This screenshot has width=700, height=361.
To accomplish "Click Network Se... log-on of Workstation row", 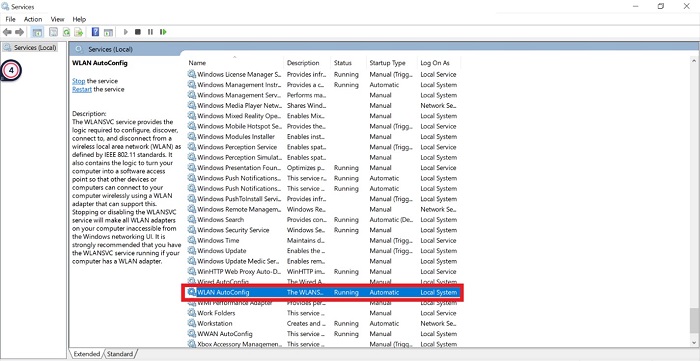I will click(x=438, y=324).
